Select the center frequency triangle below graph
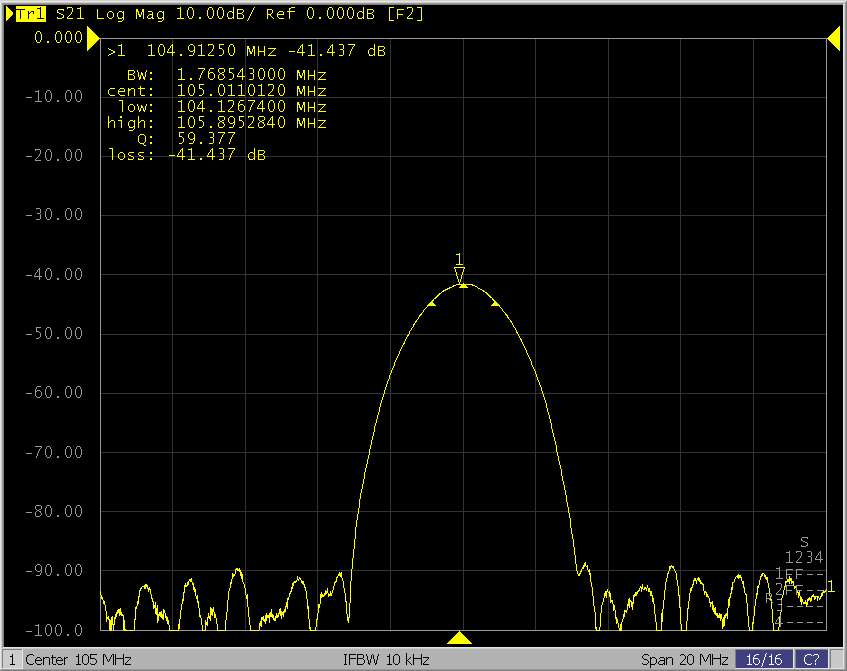 tap(459, 638)
